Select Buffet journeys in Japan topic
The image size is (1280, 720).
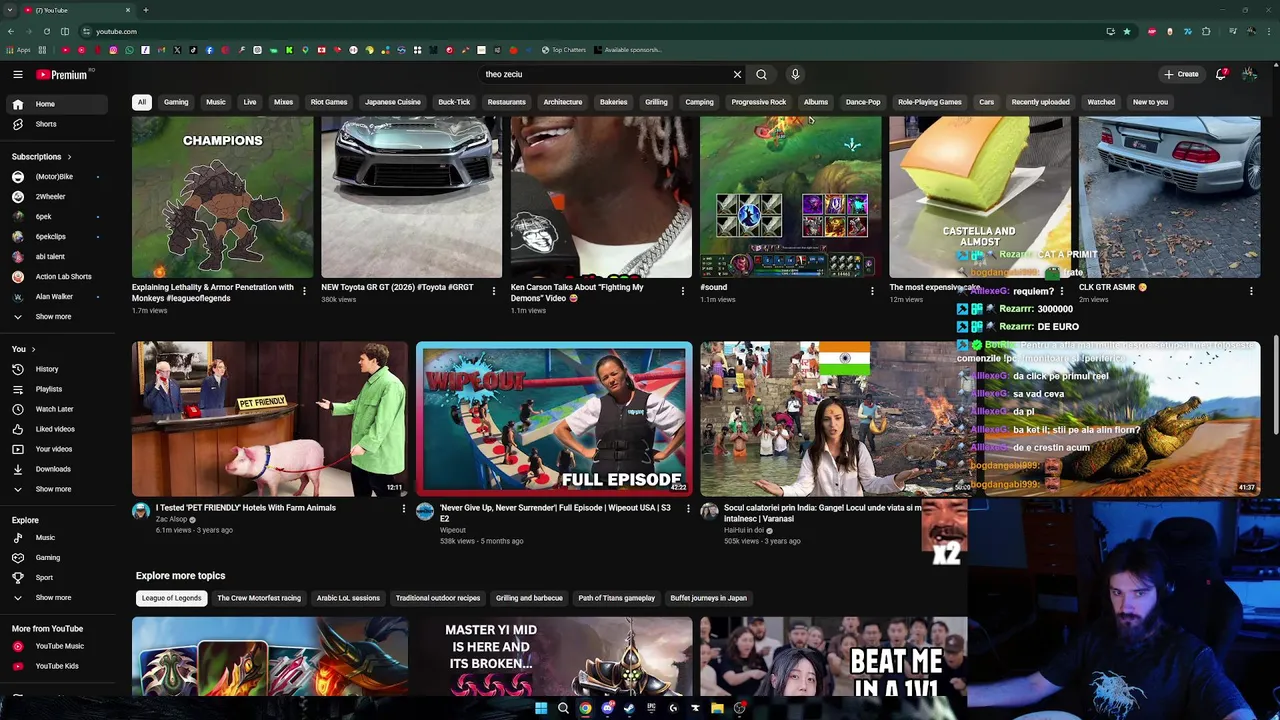coord(708,598)
